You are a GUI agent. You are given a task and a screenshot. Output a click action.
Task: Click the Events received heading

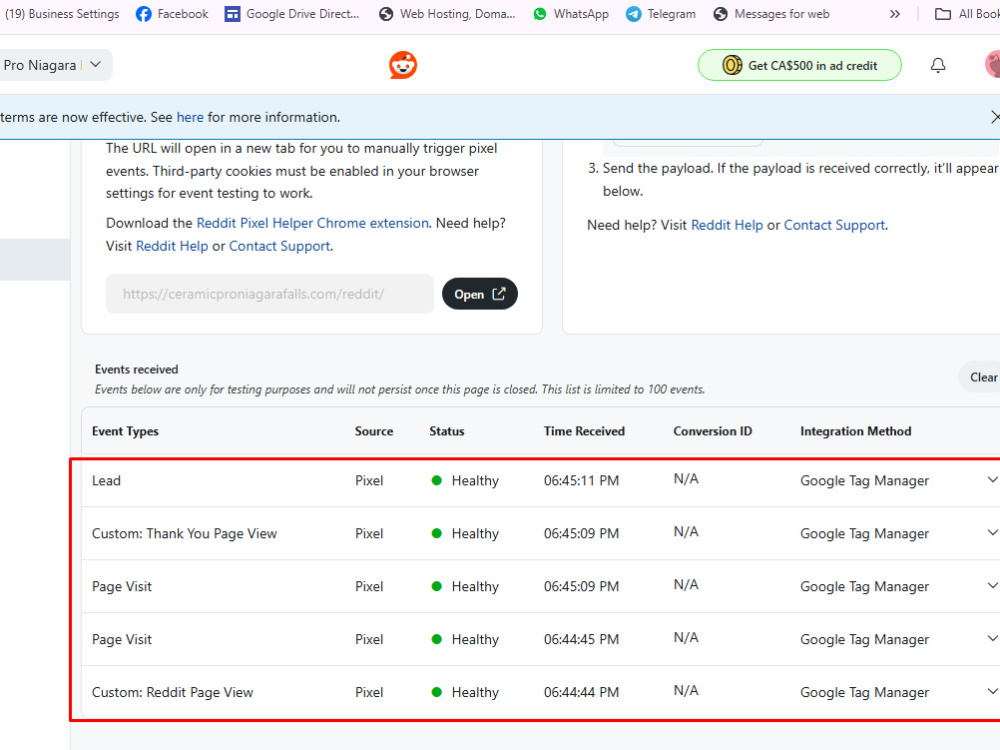point(136,370)
